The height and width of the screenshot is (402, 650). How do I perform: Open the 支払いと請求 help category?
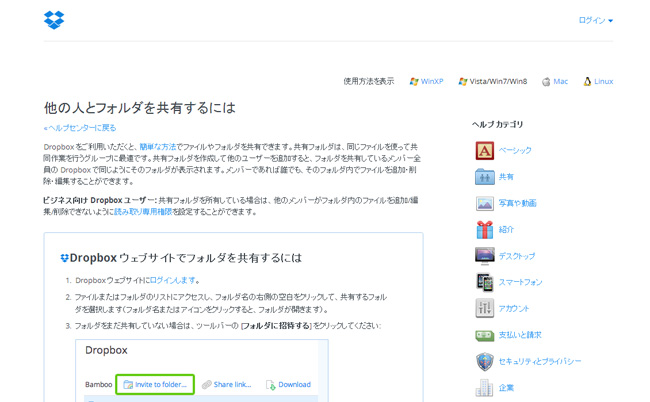(520, 335)
